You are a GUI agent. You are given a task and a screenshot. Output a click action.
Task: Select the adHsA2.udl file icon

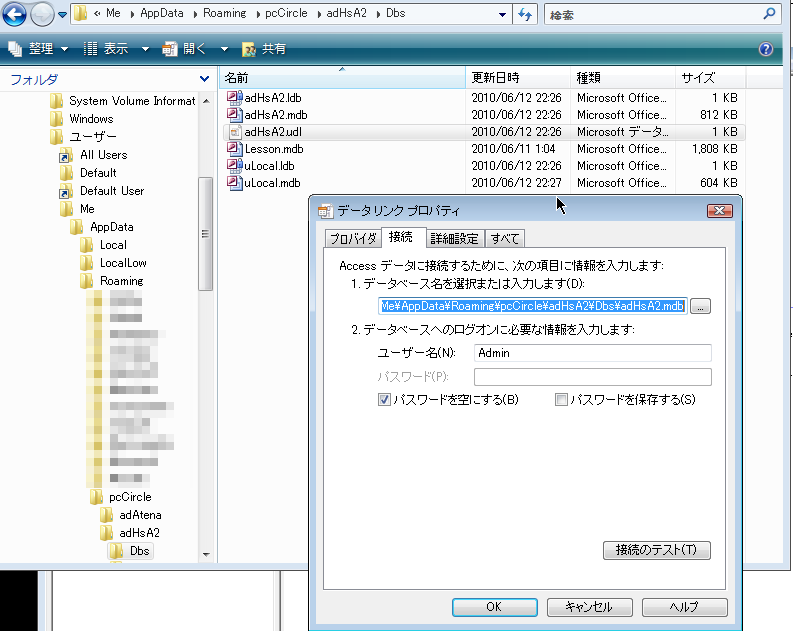click(x=234, y=132)
